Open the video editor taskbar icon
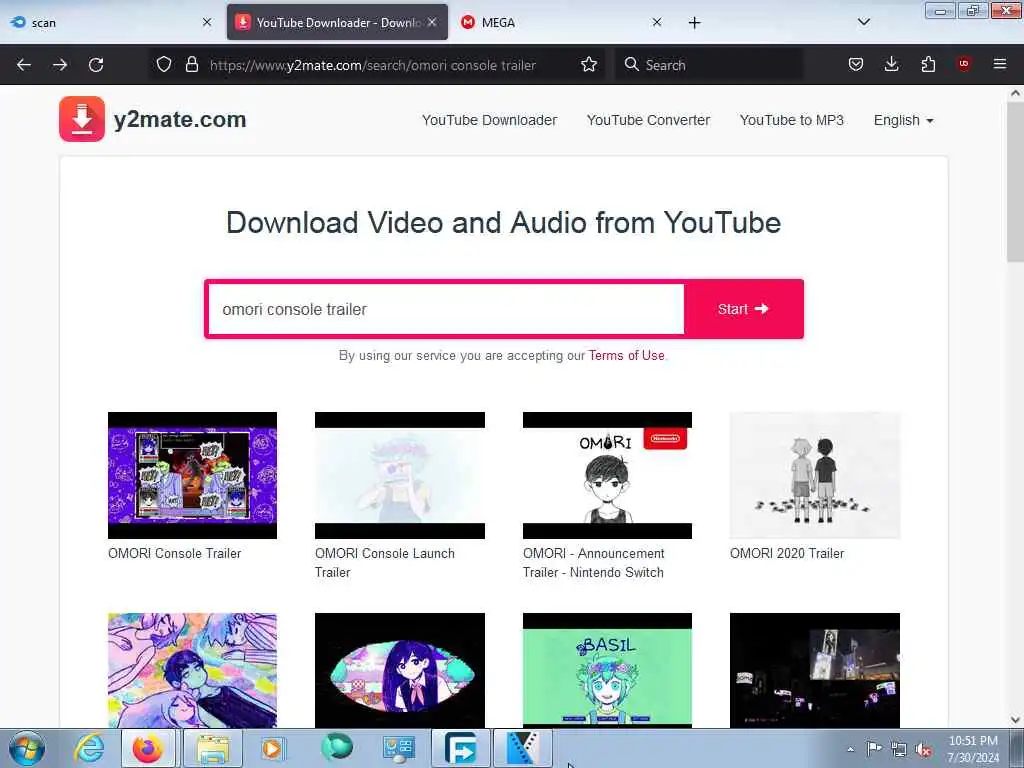 (x=522, y=748)
